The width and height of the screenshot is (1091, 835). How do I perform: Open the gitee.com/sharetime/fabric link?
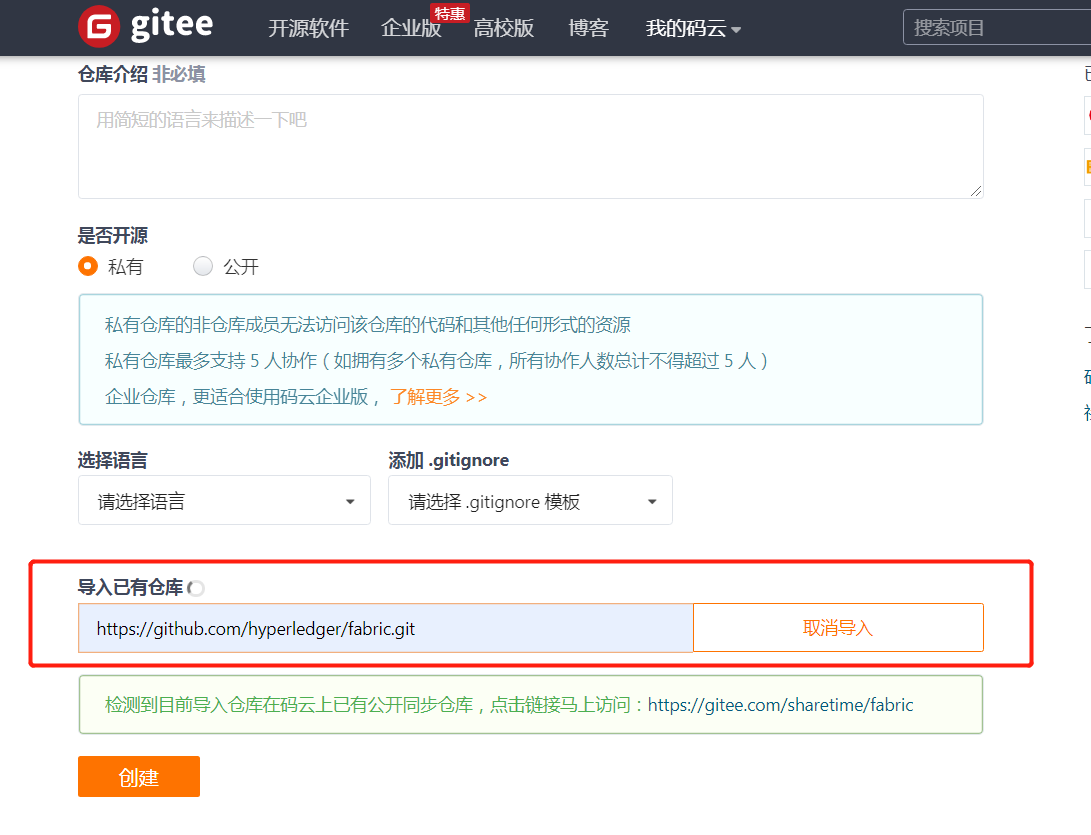780,705
